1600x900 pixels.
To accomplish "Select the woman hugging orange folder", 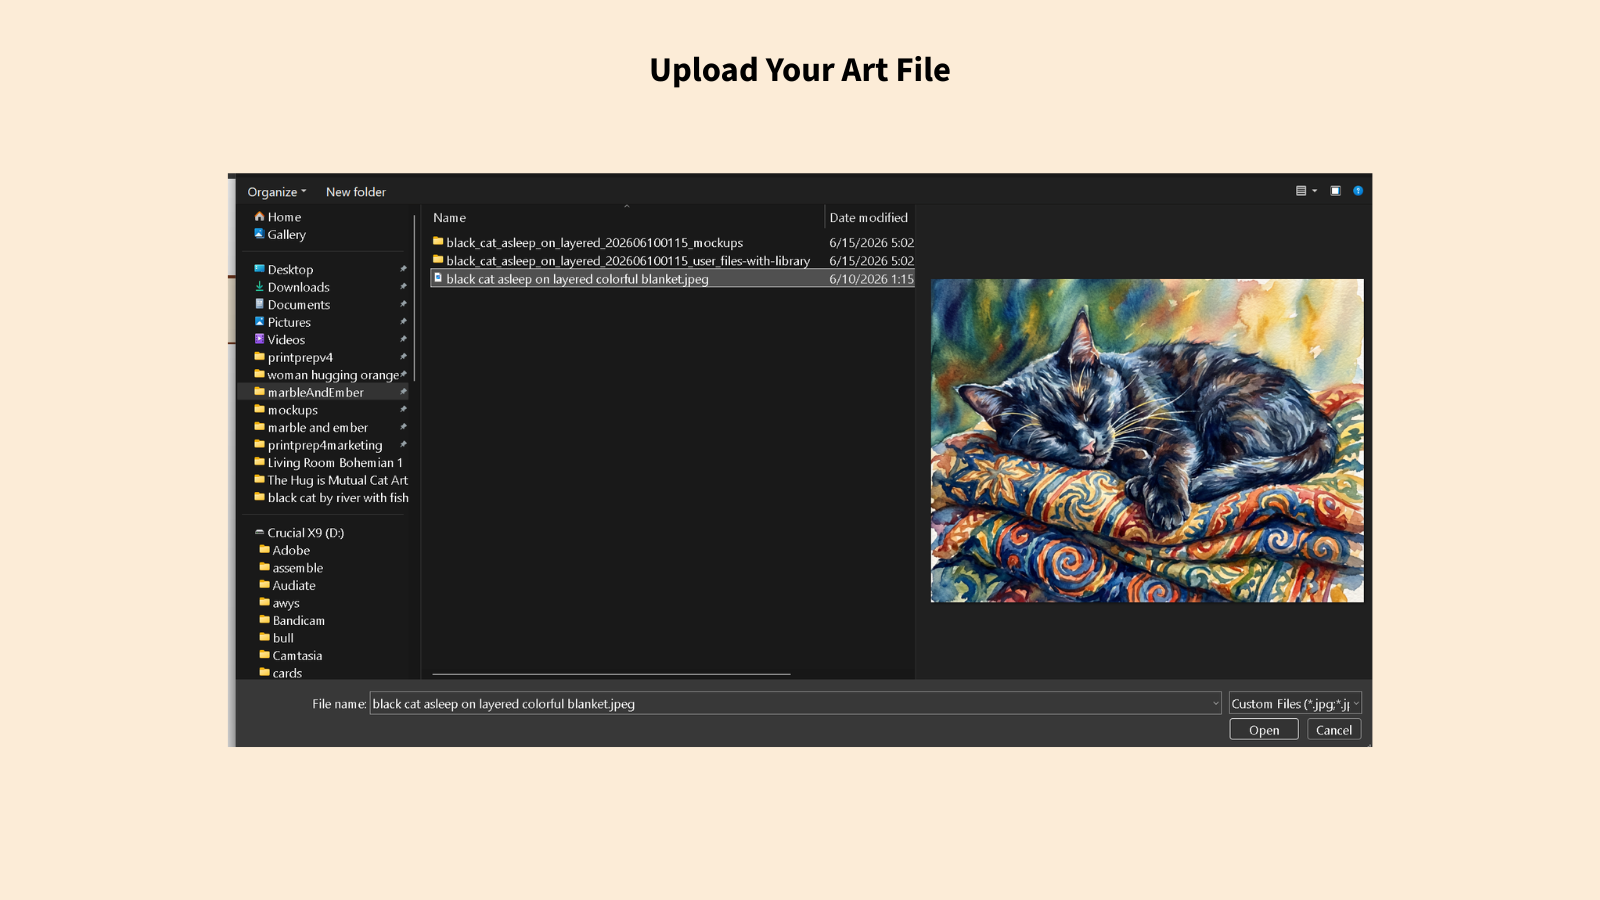I will (333, 375).
